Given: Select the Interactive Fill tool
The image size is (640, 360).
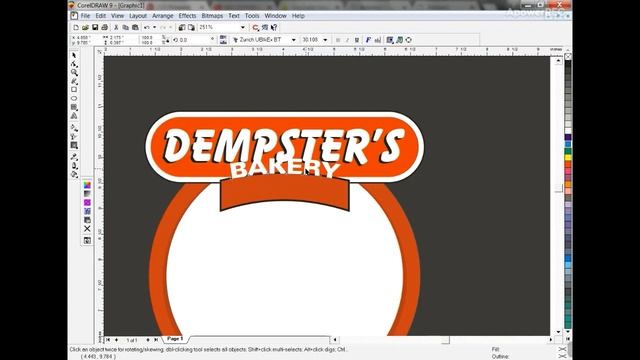Looking at the screenshot, I should pos(74,127).
